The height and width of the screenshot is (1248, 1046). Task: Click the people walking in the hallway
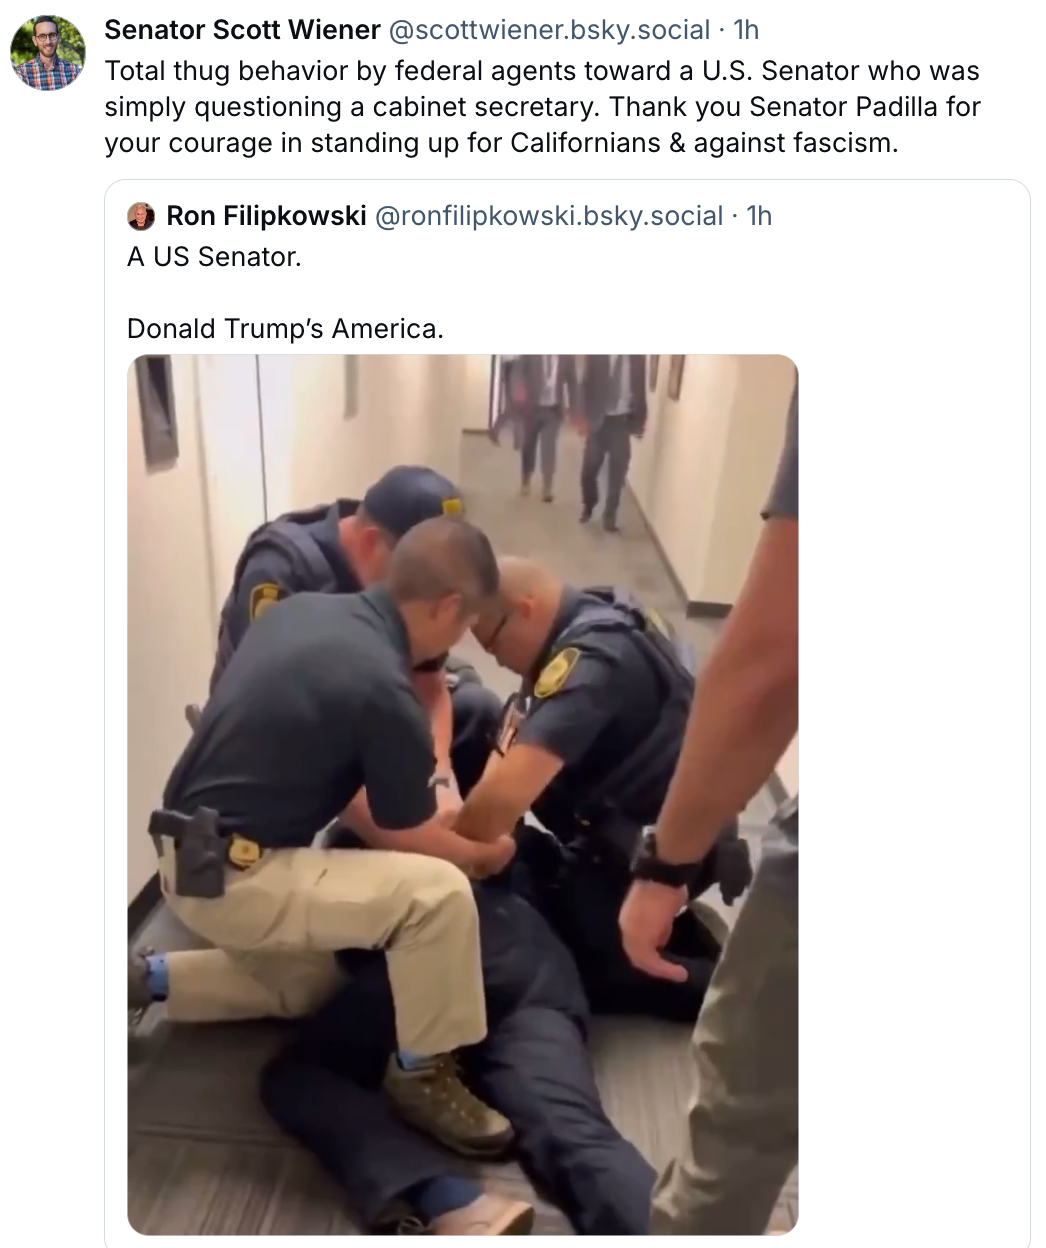coord(571,440)
